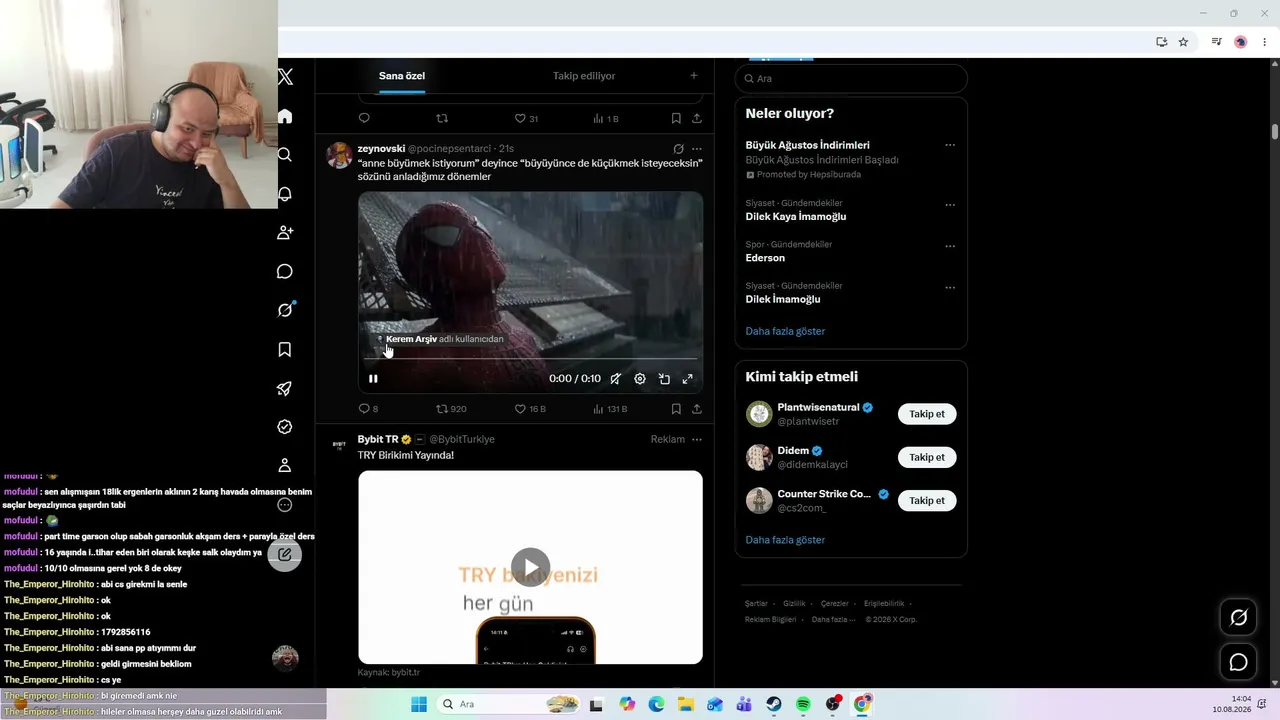Reply to the post with 31 likes
1280x720 pixels.
point(364,119)
